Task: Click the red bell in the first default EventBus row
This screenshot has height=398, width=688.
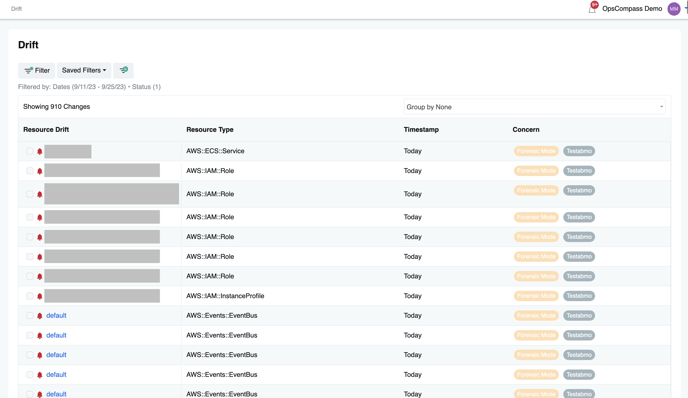Action: point(39,316)
